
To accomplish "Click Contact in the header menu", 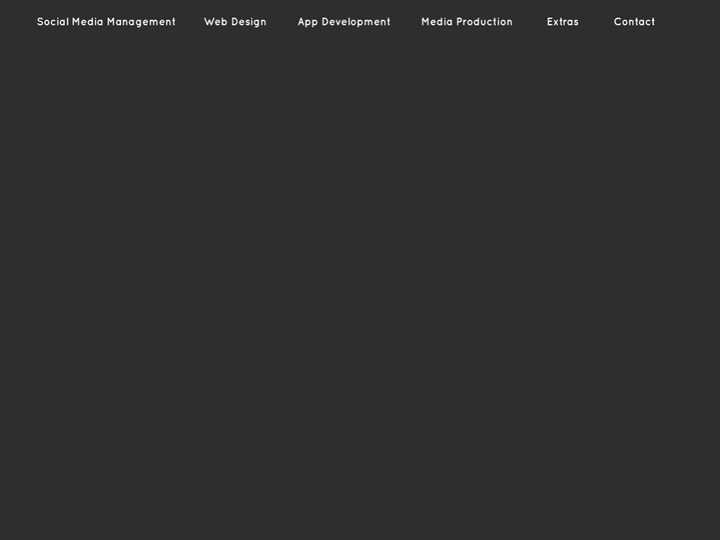I will tap(634, 22).
